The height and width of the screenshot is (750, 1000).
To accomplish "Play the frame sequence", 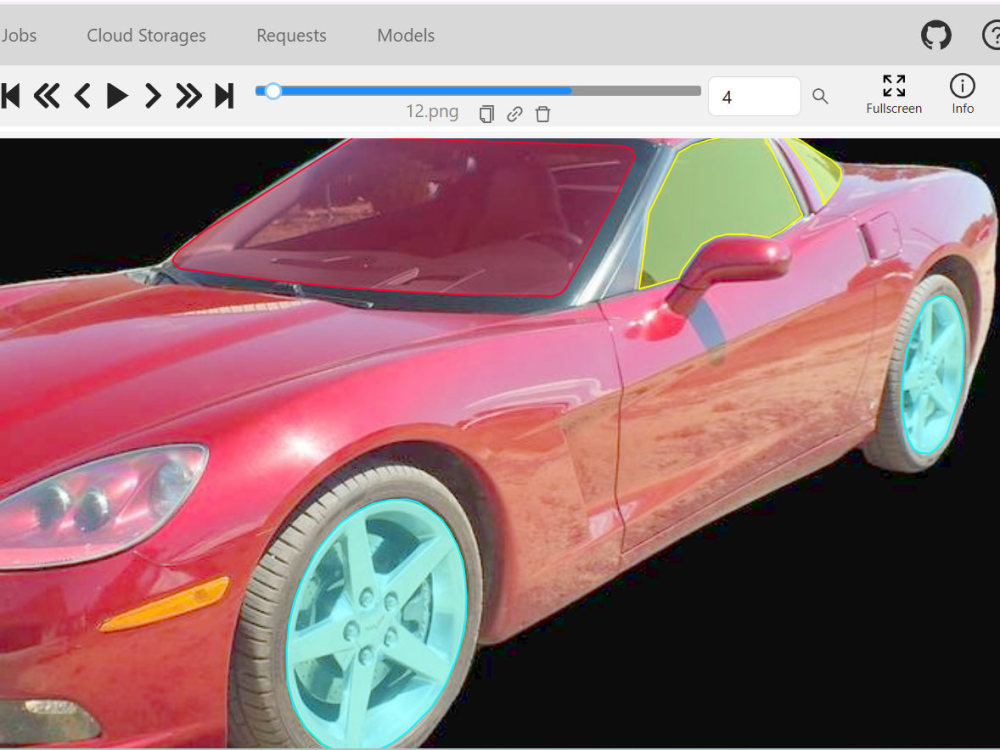I will coord(117,96).
